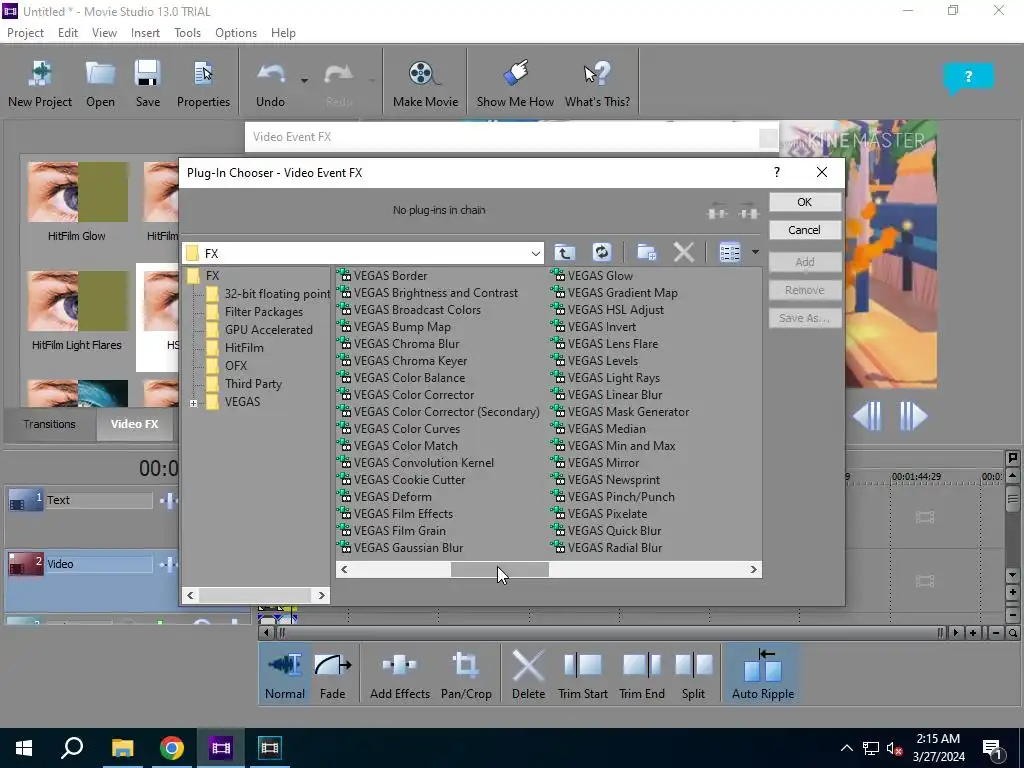
Task: Click the Trim Start tool
Action: [583, 674]
